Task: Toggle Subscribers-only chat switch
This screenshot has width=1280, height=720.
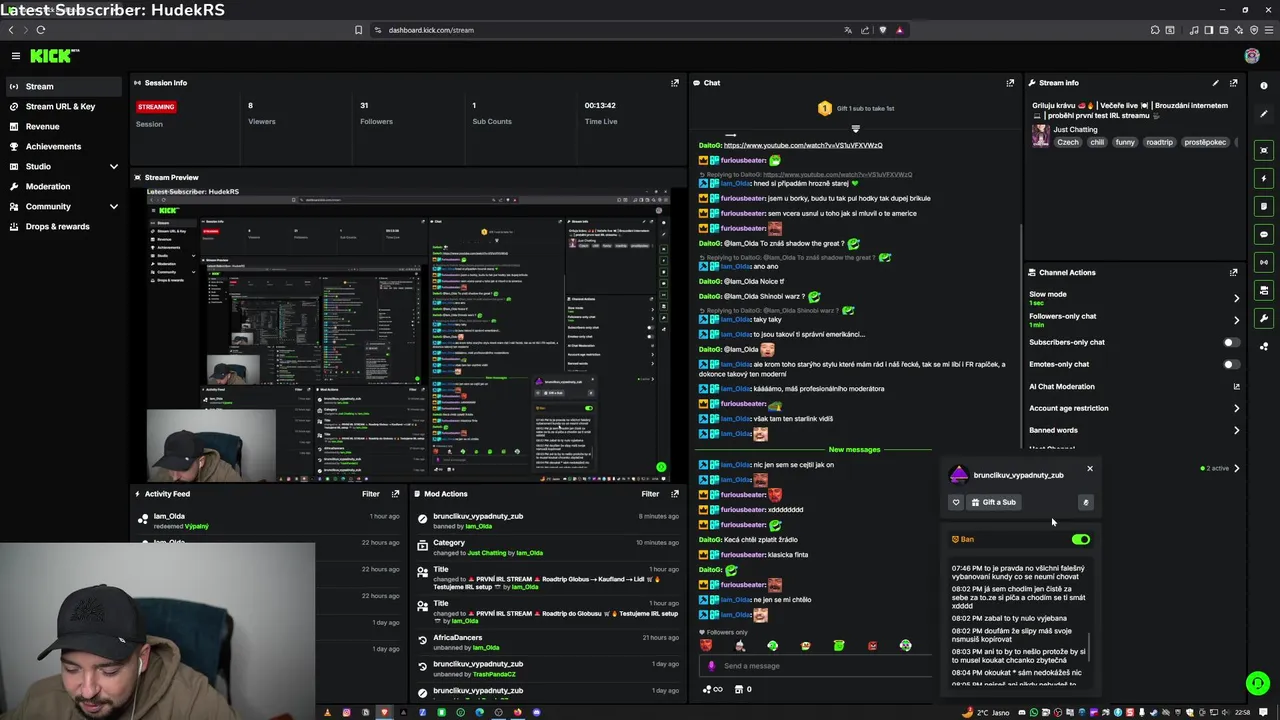Action: [1232, 342]
